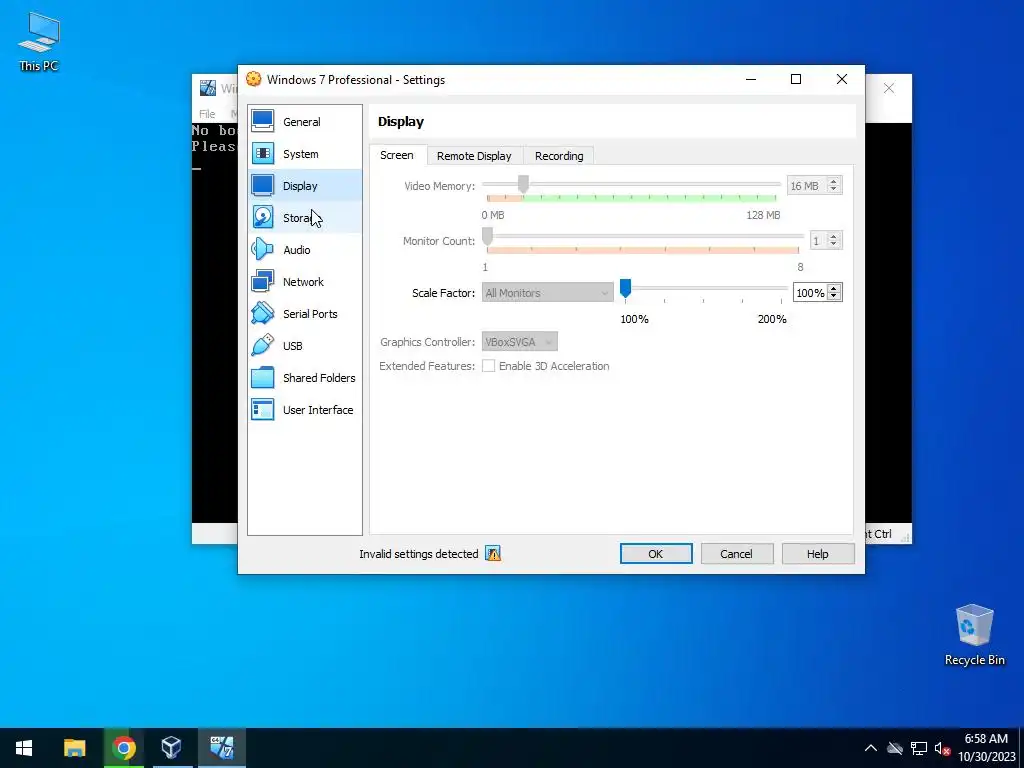1024x768 pixels.
Task: Open the Recycle Bin desktop icon
Action: 974,635
